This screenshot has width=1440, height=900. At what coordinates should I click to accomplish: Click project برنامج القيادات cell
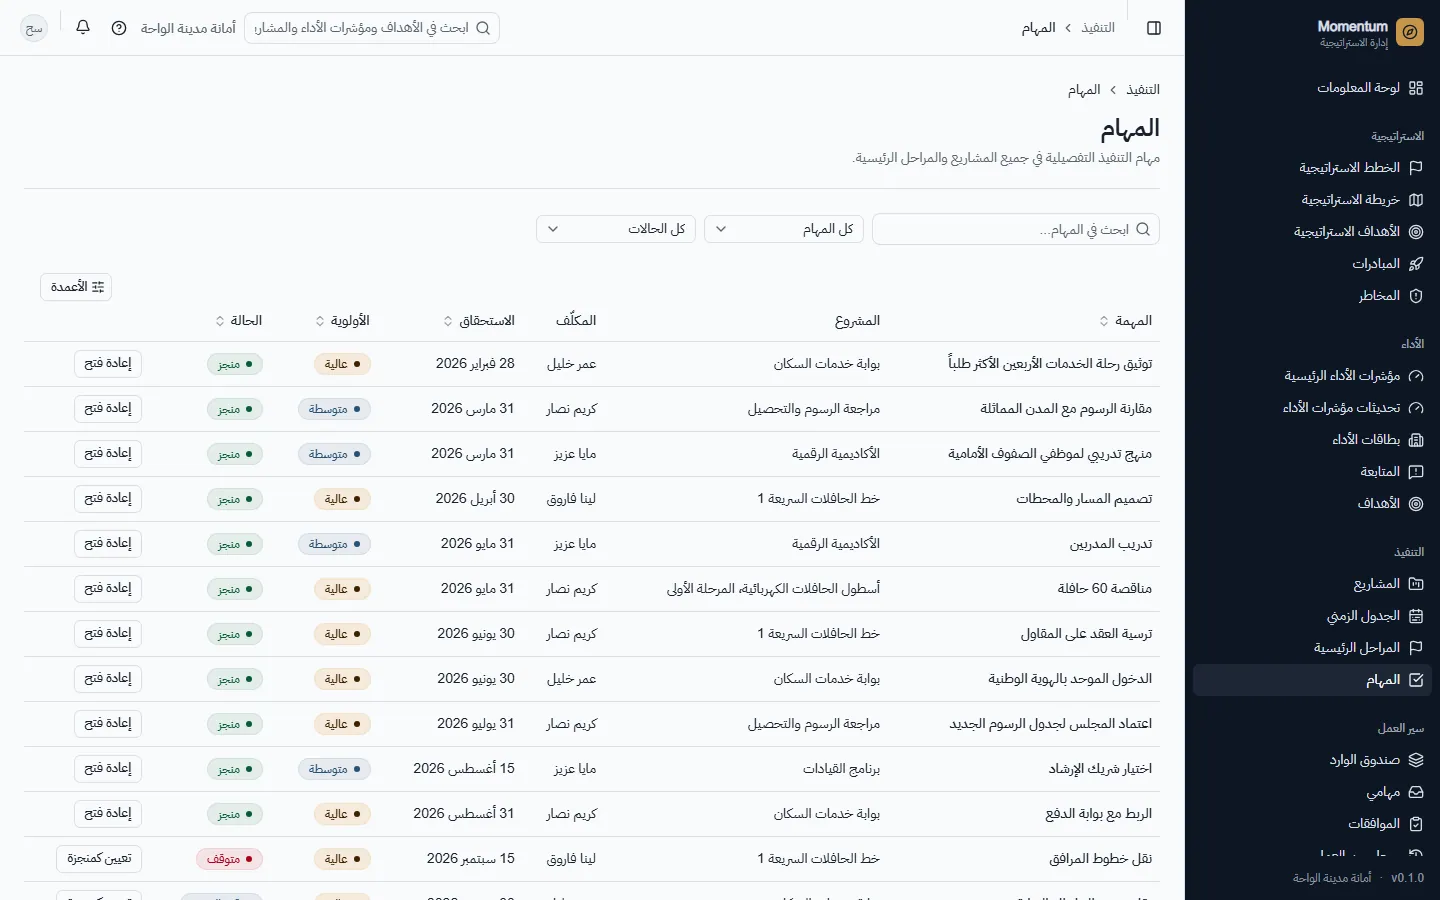click(842, 769)
